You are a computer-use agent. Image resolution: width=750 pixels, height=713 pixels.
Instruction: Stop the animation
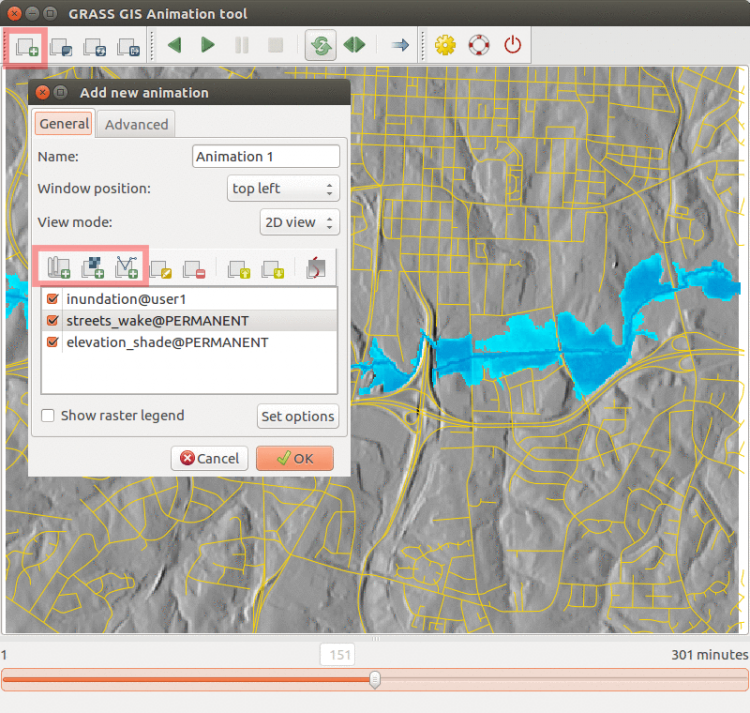[276, 45]
